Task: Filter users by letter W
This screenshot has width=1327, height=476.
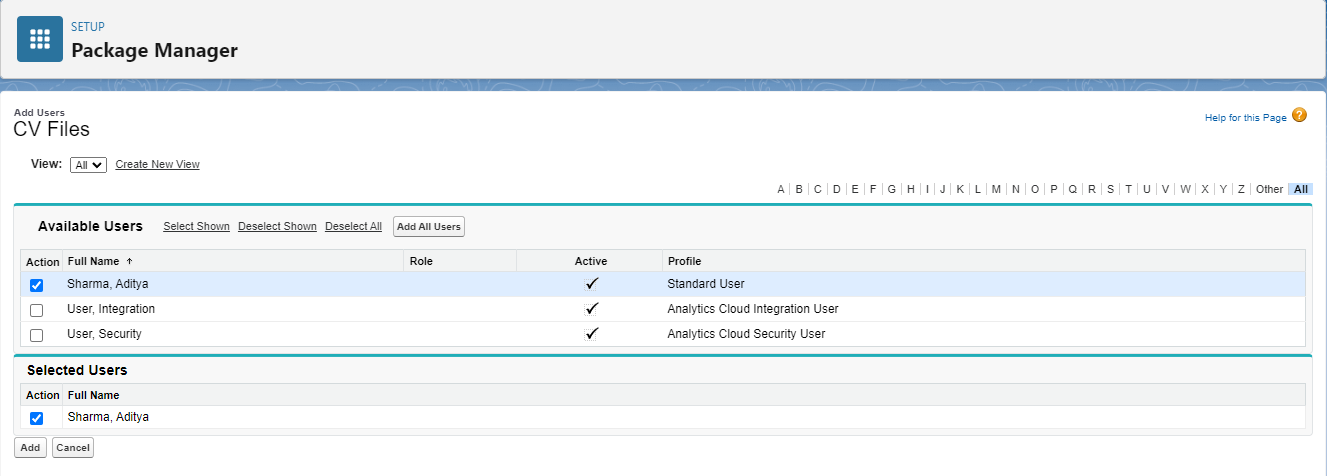Action: click(x=1185, y=189)
